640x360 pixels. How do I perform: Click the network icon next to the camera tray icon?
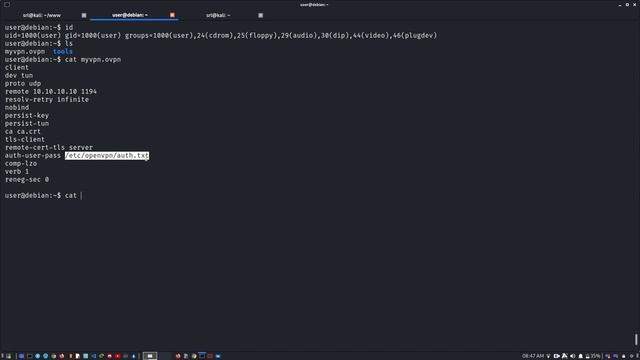click(x=565, y=356)
